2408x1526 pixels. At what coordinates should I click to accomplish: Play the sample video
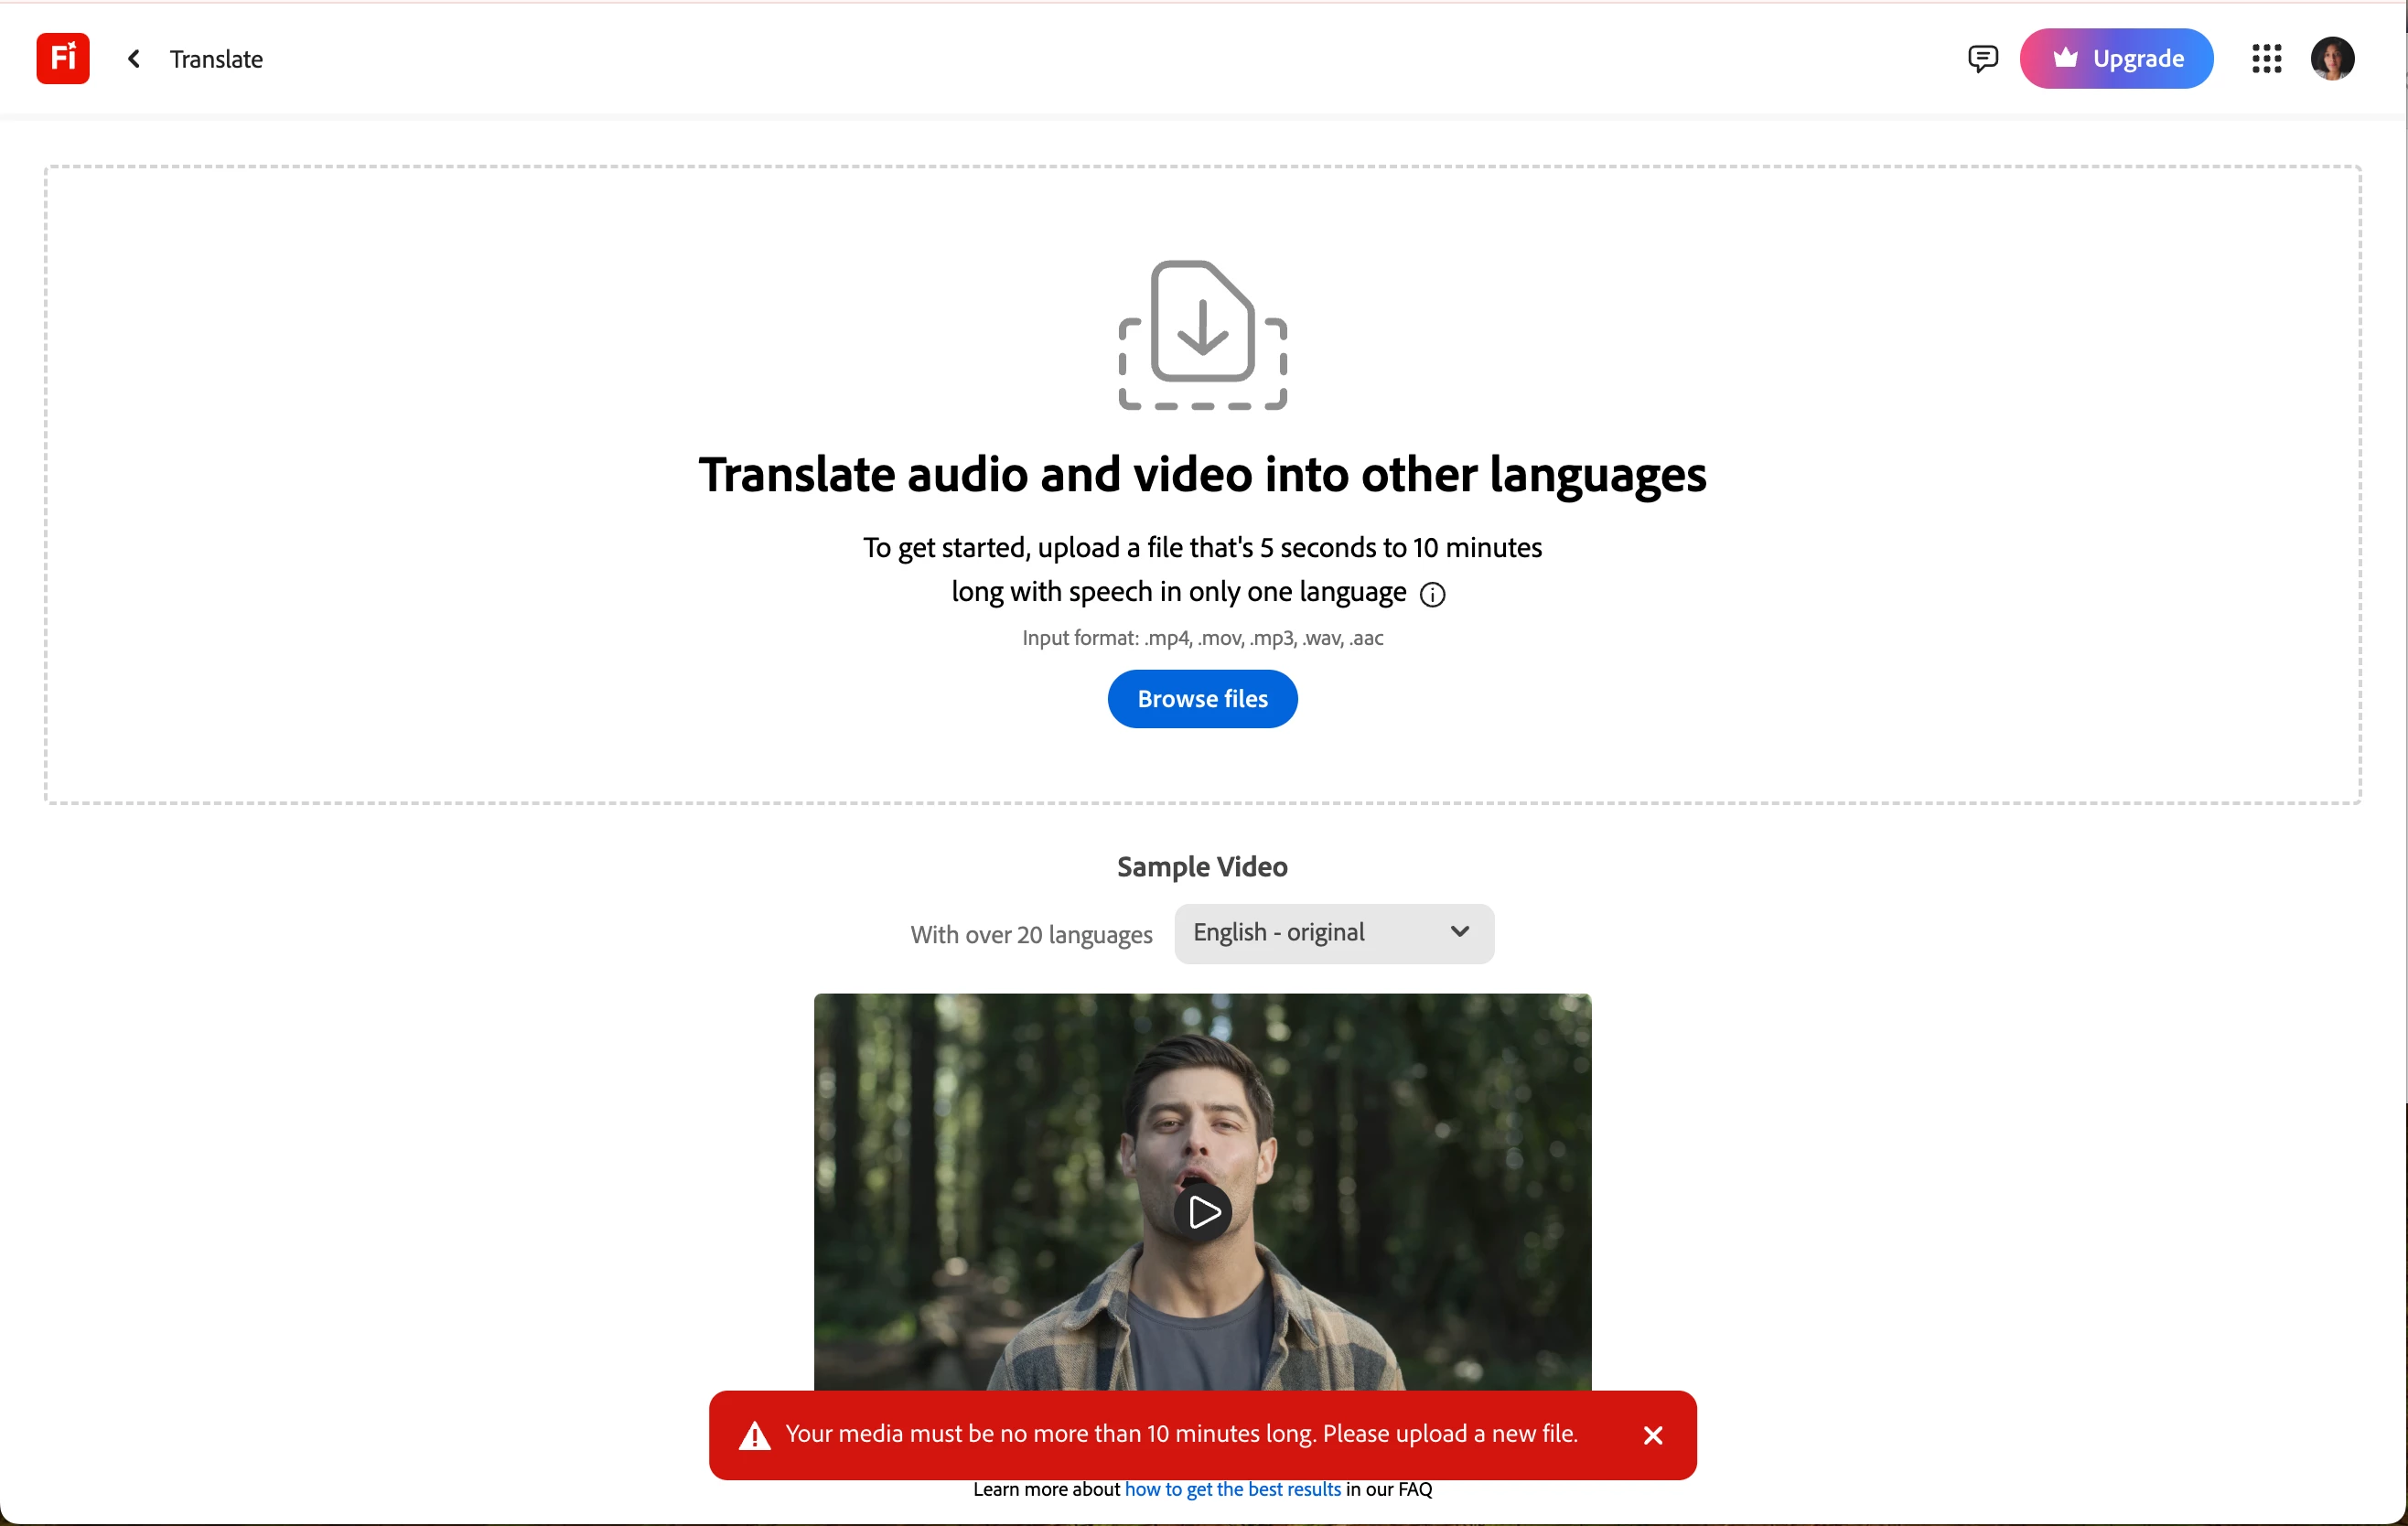click(1202, 1212)
